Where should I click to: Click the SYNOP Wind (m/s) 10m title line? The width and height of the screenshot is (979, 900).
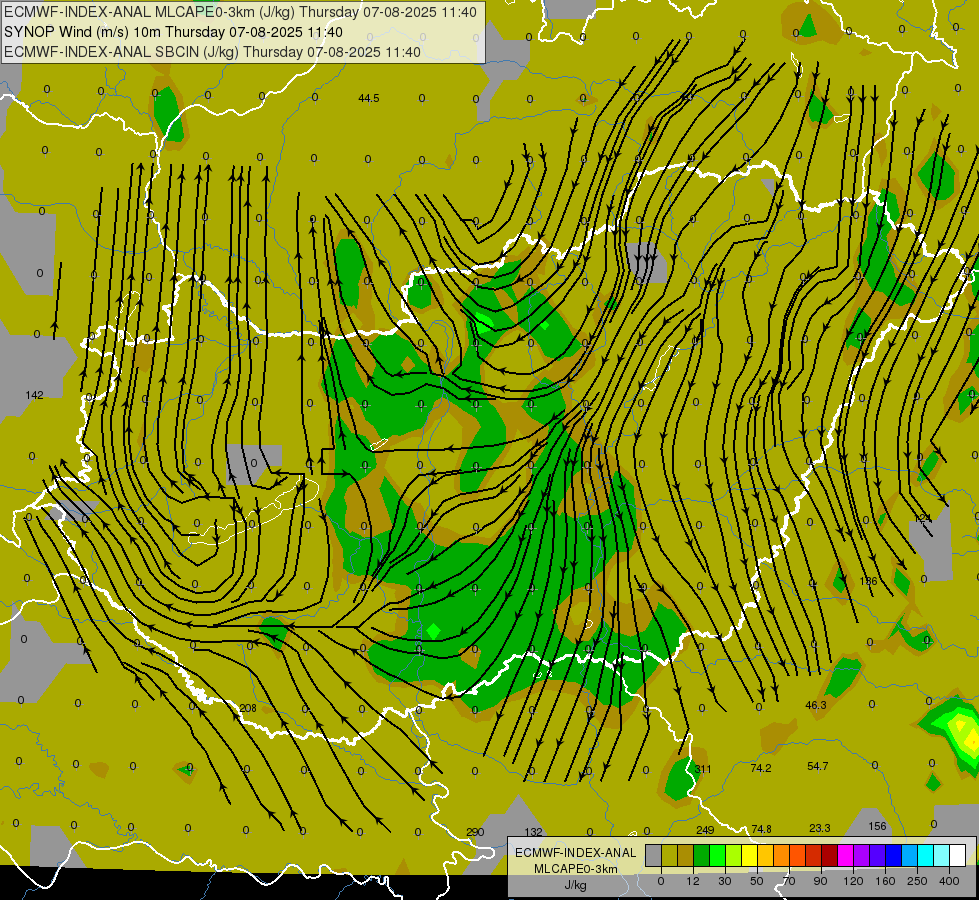click(173, 32)
